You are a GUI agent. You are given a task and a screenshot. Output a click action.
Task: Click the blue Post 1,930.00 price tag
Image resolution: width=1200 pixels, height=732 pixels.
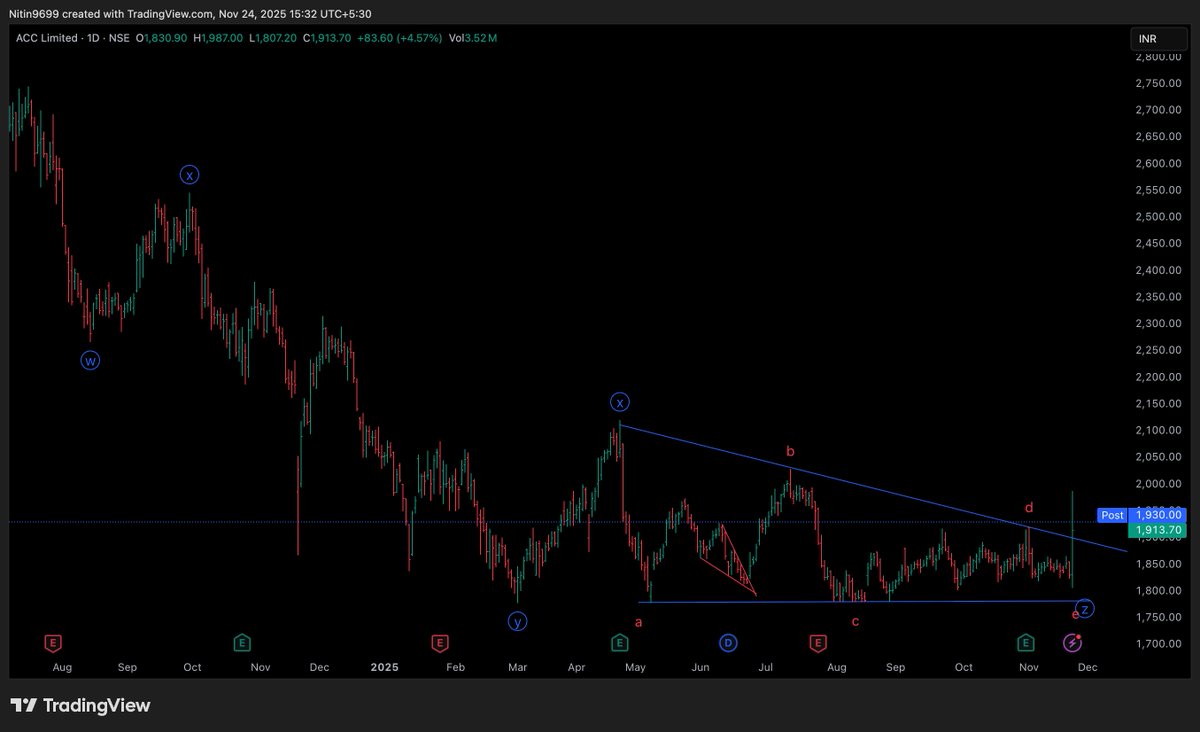pyautogui.click(x=1141, y=515)
